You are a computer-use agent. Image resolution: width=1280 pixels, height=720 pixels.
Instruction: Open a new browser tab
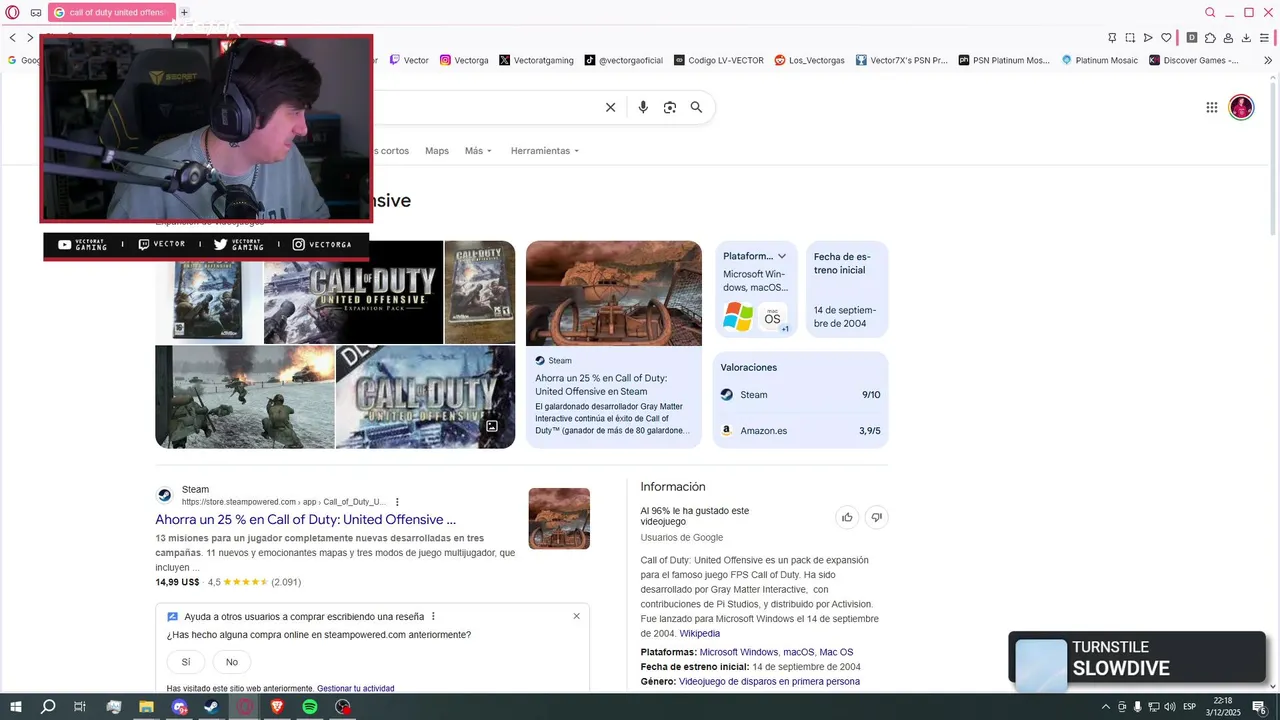[184, 12]
